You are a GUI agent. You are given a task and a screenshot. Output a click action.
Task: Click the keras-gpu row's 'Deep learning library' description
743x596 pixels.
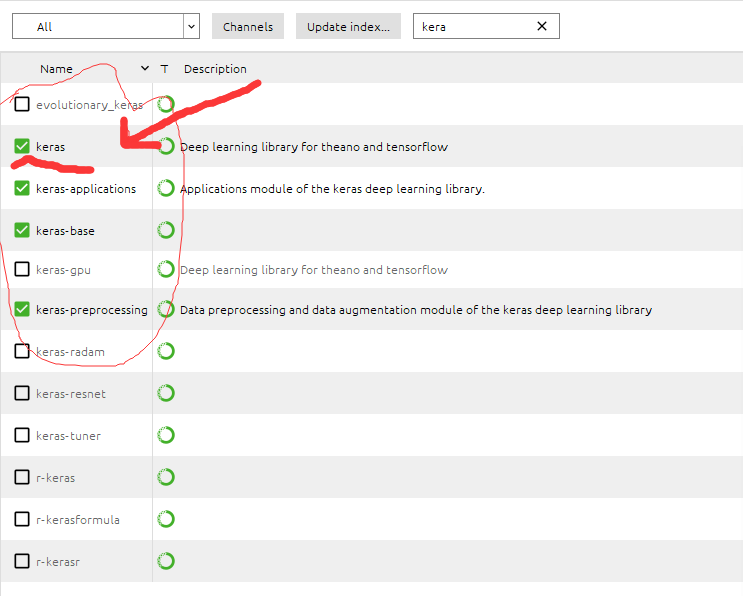click(314, 270)
